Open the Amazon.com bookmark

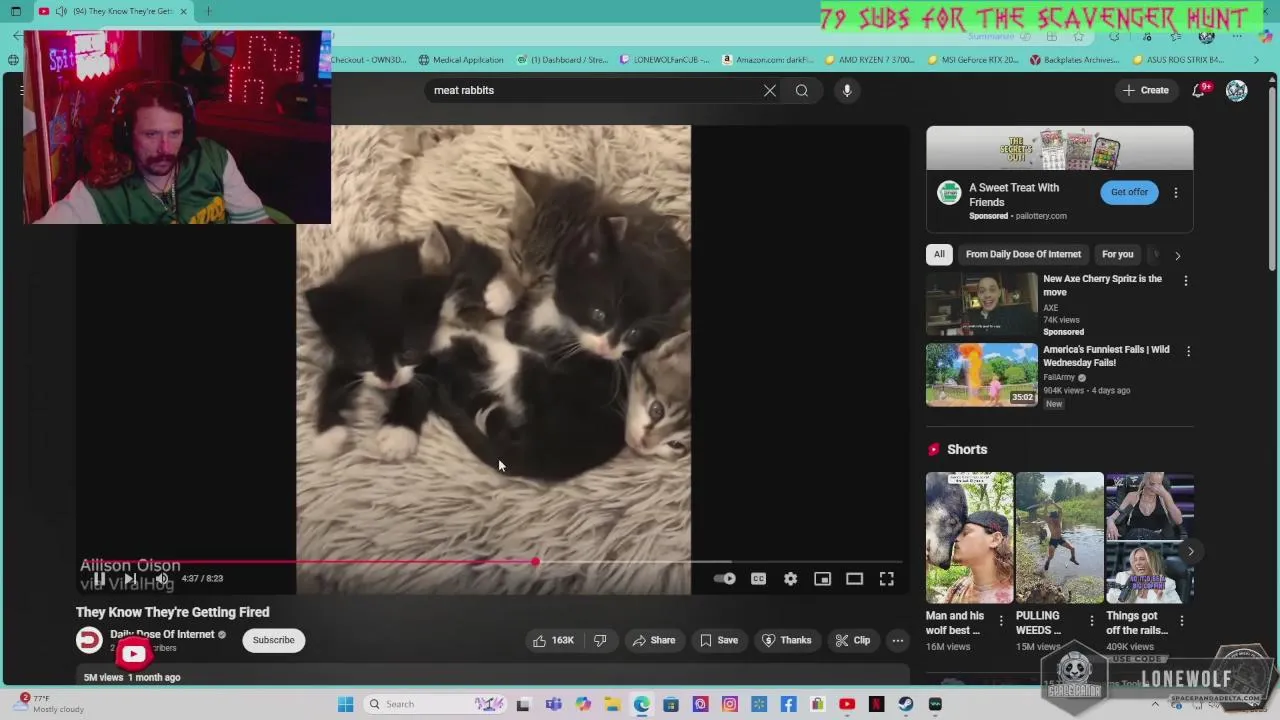point(767,60)
